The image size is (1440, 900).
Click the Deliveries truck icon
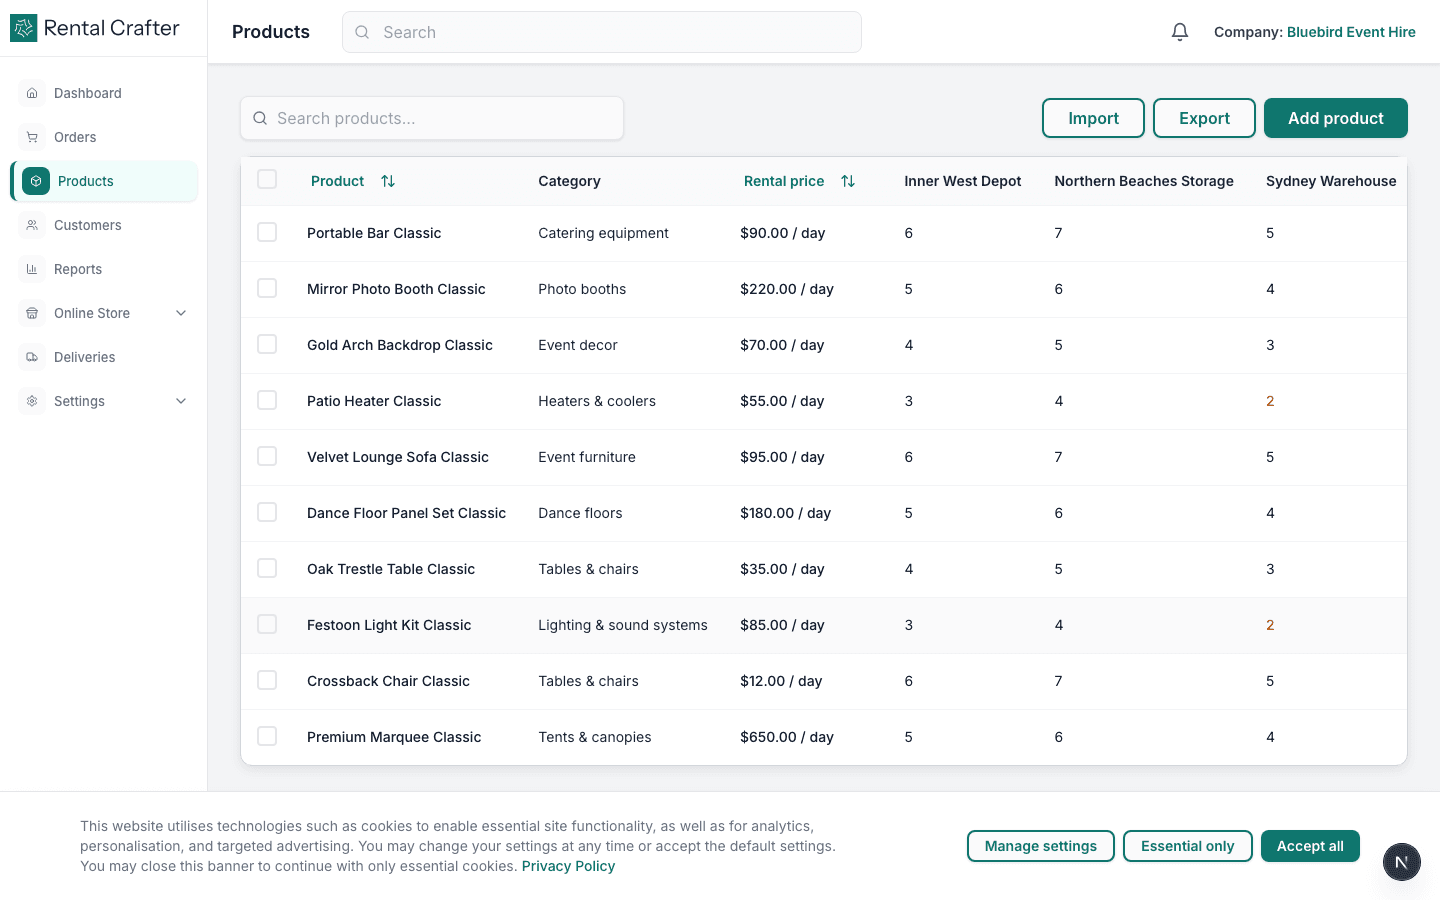click(x=32, y=357)
